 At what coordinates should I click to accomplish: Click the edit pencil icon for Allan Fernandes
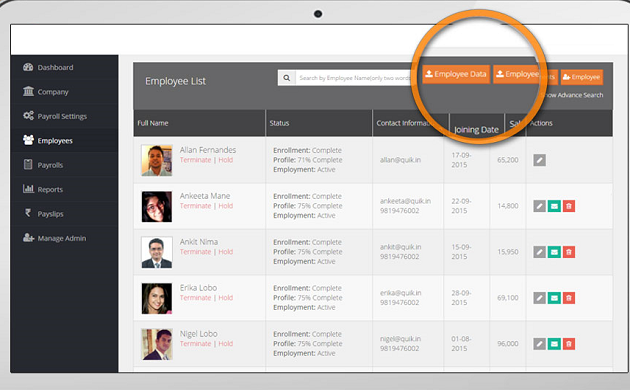(x=539, y=160)
